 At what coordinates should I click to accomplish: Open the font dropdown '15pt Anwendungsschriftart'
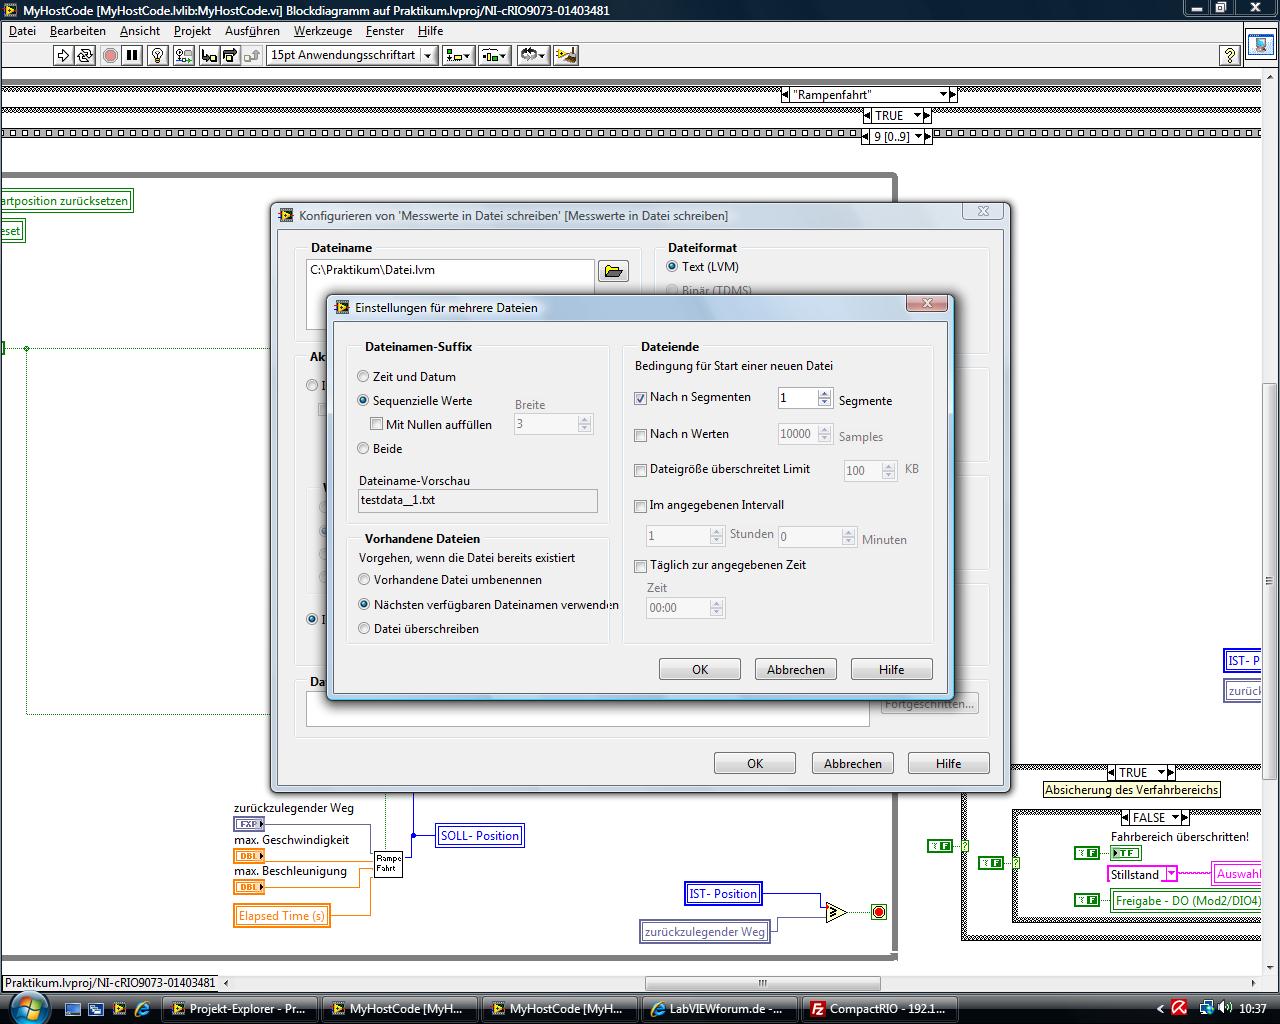351,56
